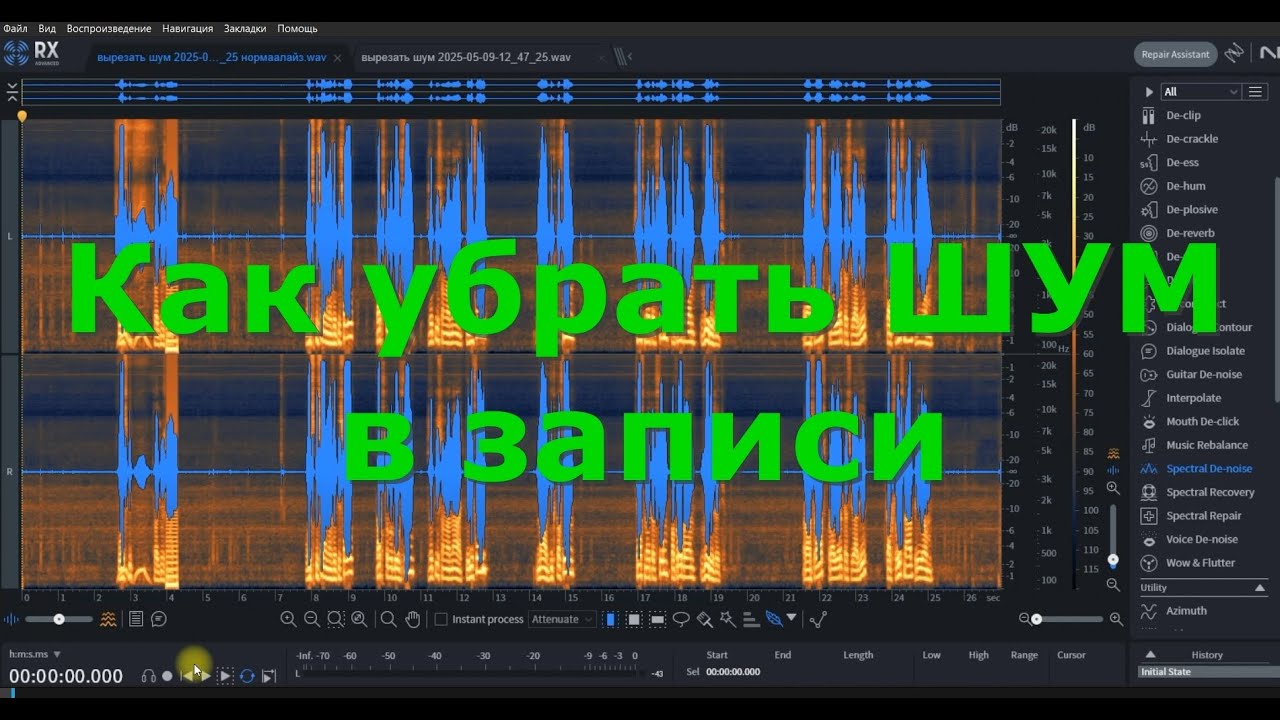Open the Spectral Repair module
The image size is (1280, 720).
tap(1203, 516)
